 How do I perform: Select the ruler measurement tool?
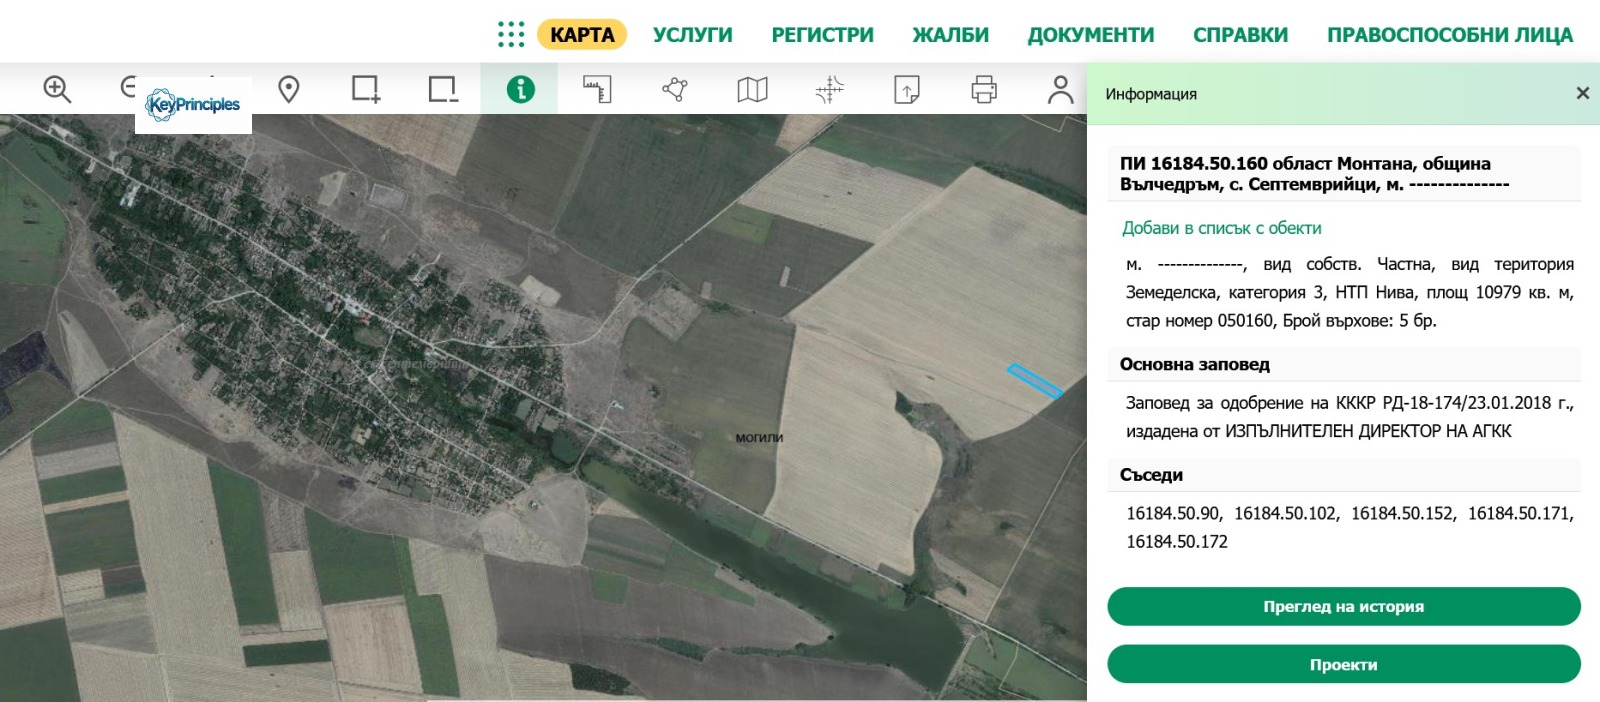[597, 89]
